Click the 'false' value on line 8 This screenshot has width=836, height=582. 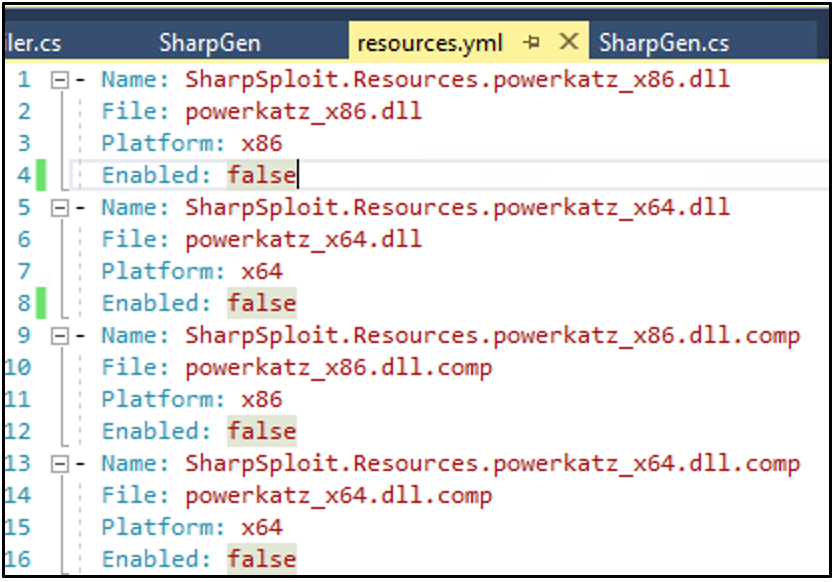tap(261, 303)
